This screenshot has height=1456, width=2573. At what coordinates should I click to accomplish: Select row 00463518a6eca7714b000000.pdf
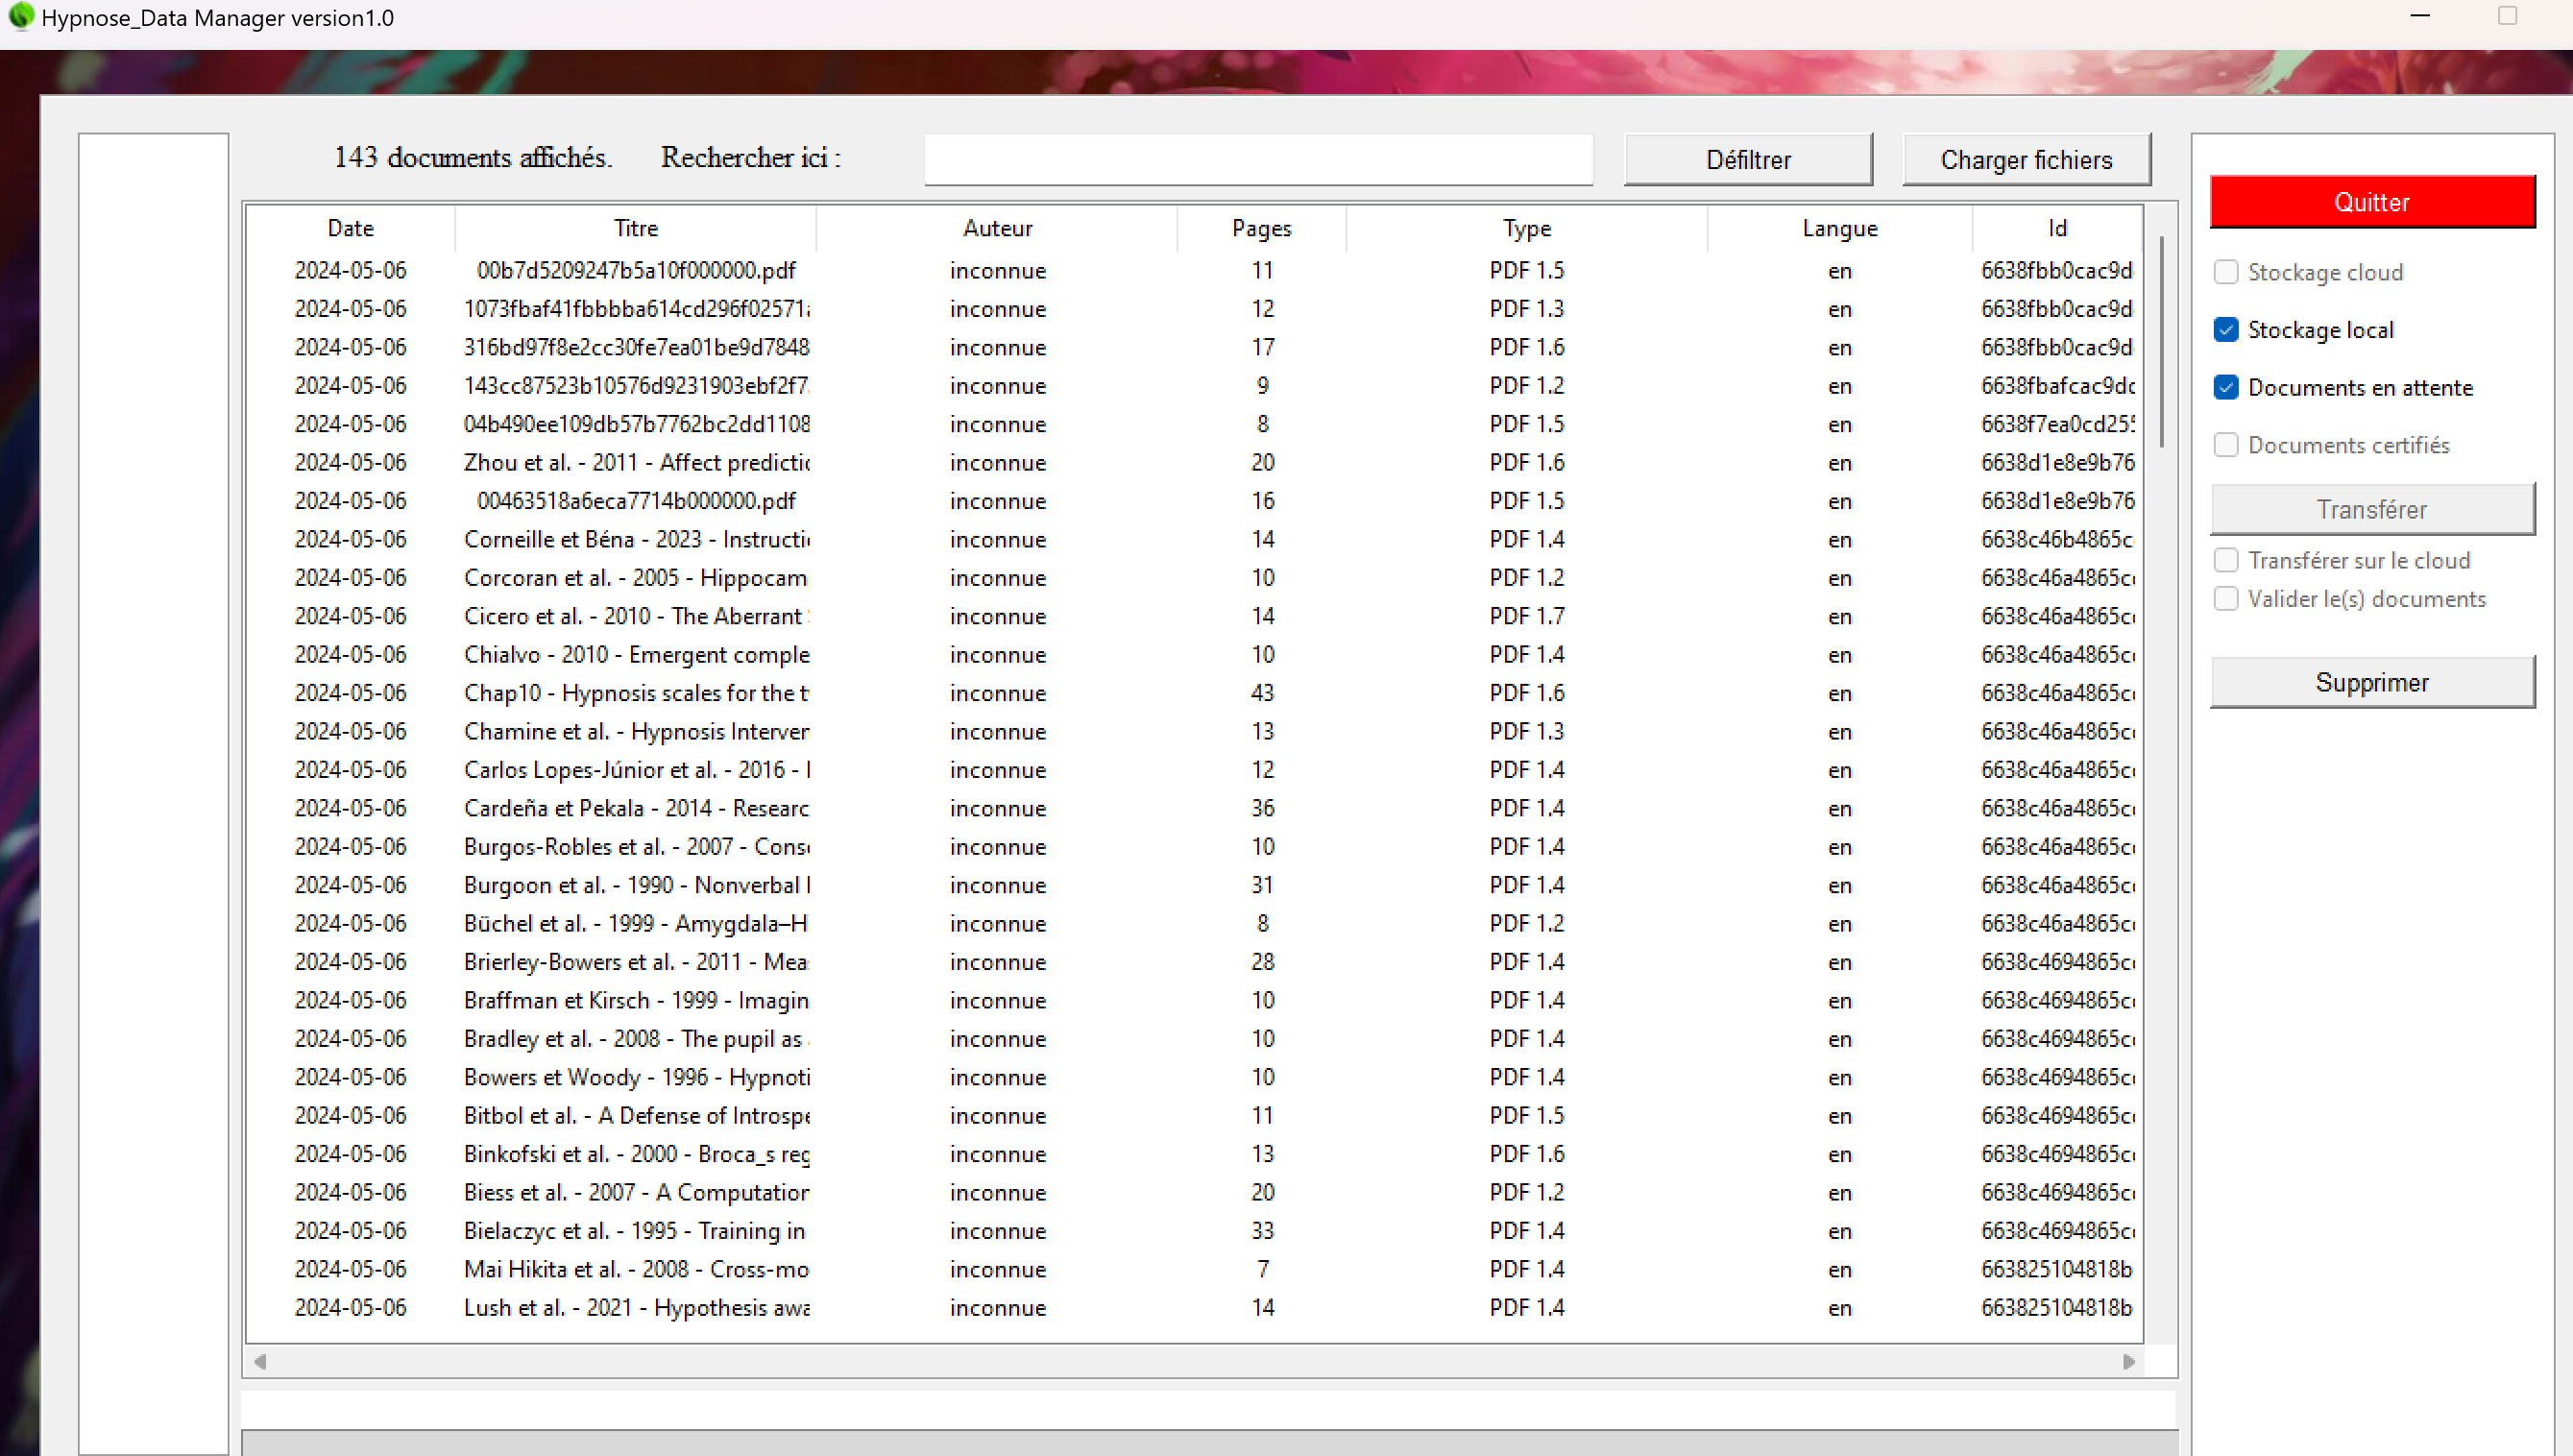[x=1195, y=501]
